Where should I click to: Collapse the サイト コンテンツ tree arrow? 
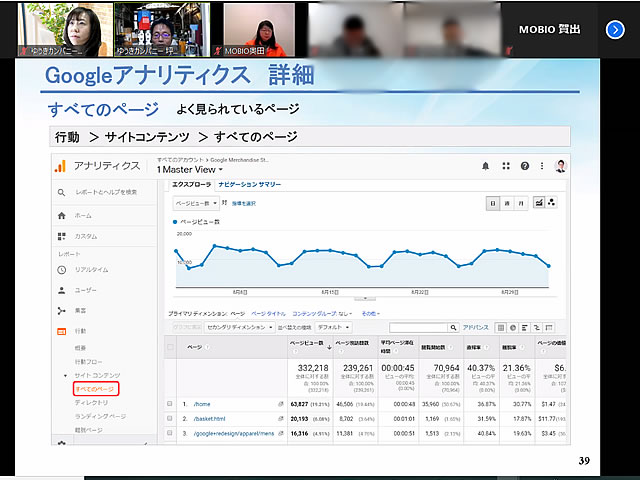(65, 376)
